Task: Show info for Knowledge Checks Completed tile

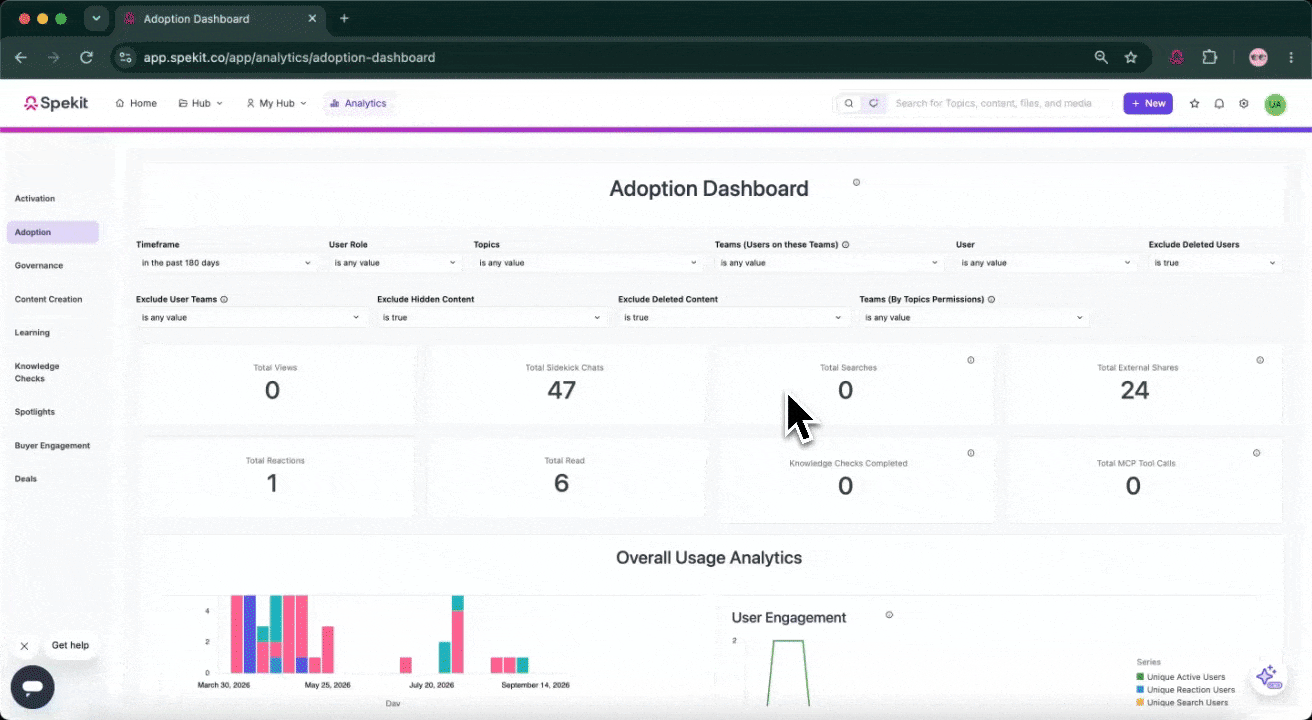Action: coord(970,453)
